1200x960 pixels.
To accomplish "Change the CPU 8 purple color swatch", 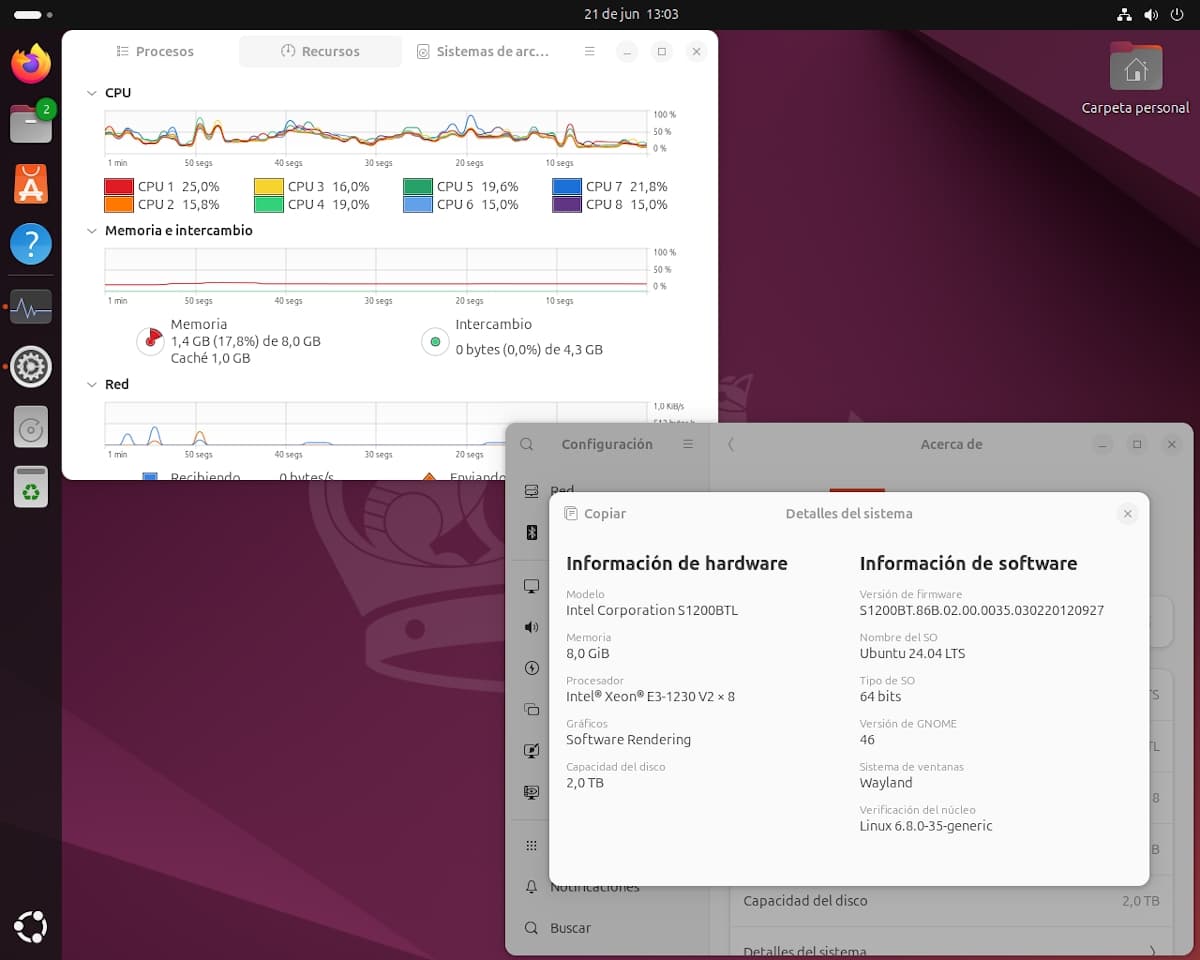I will [x=567, y=204].
